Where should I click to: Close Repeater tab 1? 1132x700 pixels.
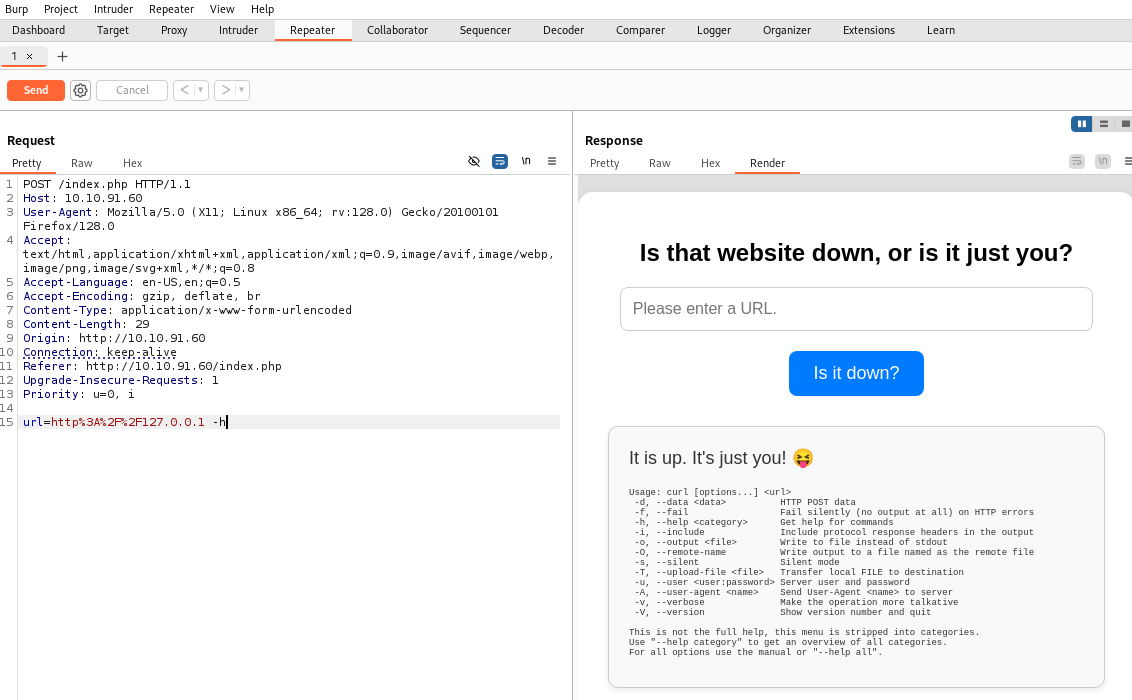tap(30, 56)
